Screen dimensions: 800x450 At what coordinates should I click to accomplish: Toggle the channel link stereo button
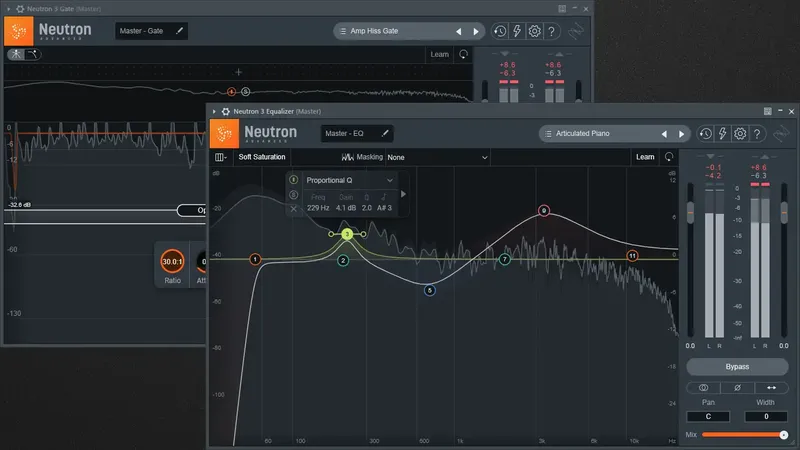coord(703,388)
